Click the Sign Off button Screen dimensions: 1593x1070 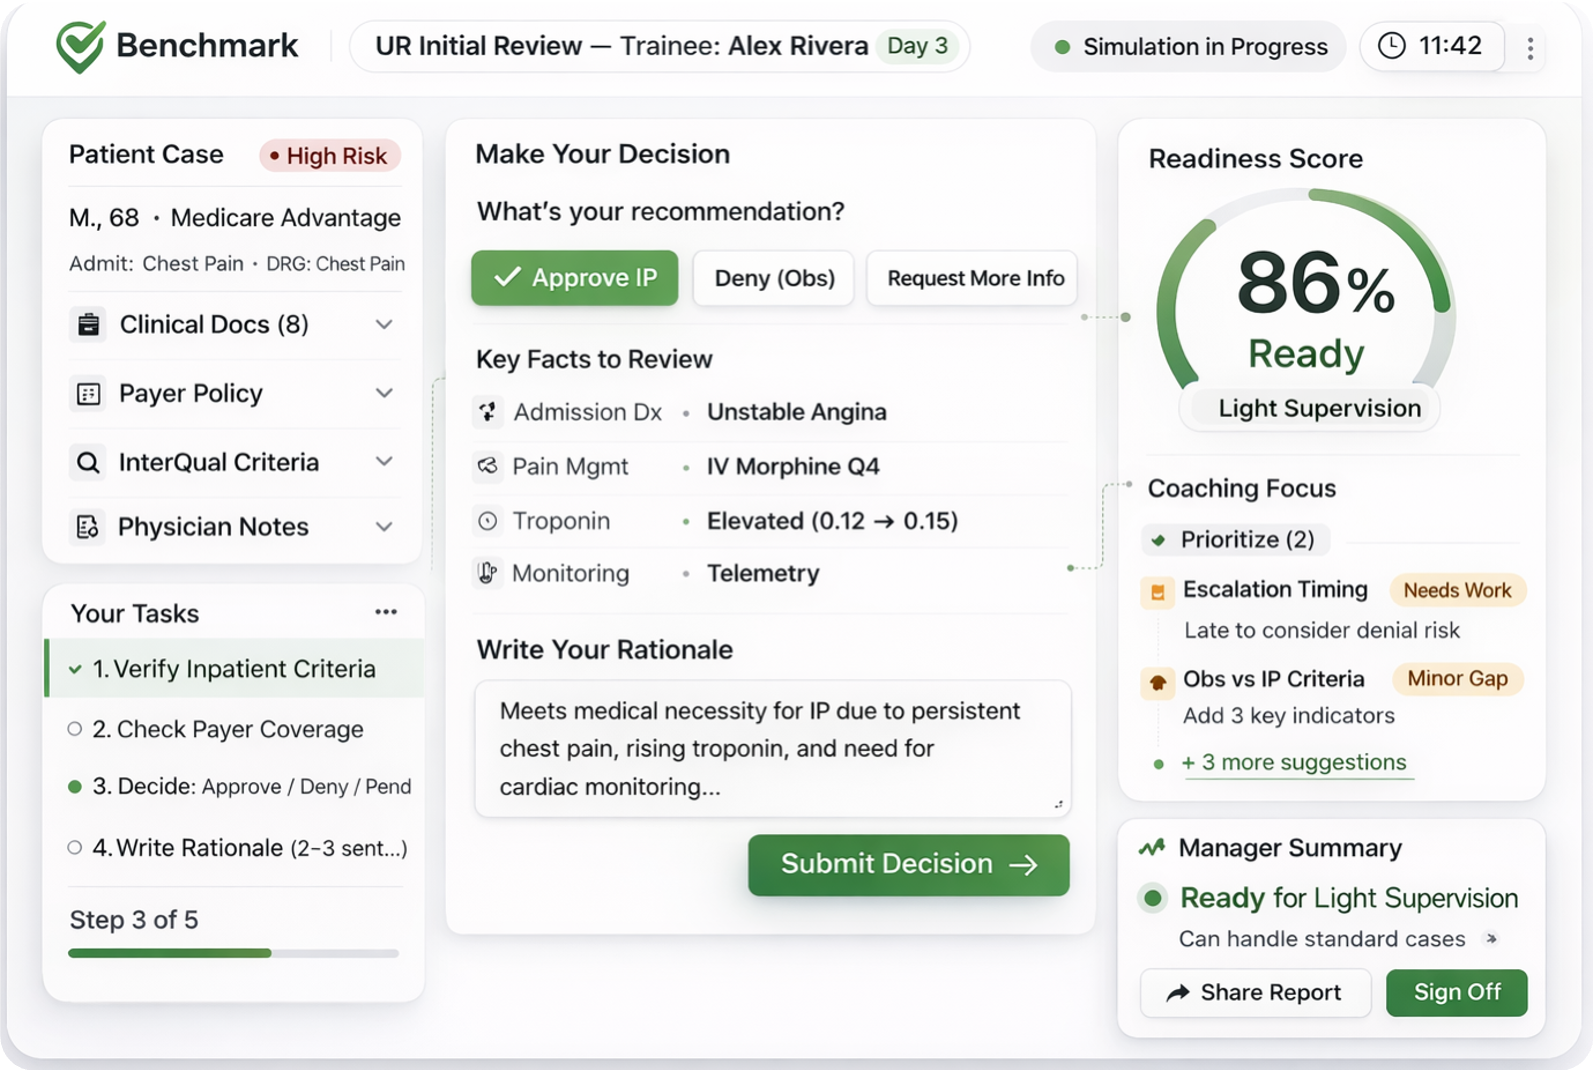(x=1456, y=992)
